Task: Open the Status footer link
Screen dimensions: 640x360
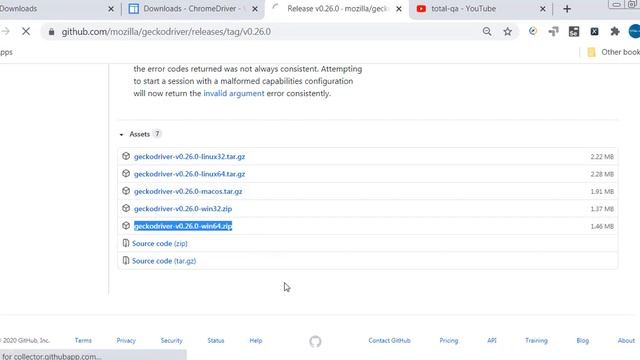Action: 216,340
